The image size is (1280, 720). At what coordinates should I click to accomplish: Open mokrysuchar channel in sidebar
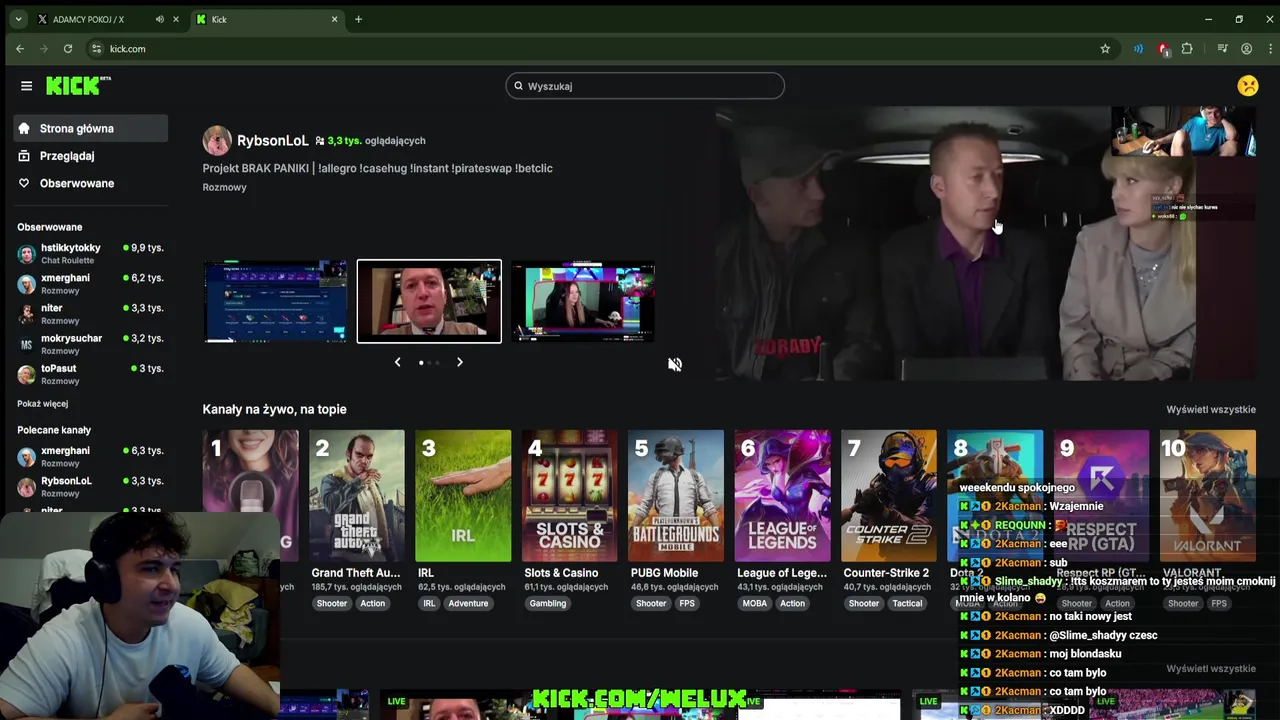point(91,344)
